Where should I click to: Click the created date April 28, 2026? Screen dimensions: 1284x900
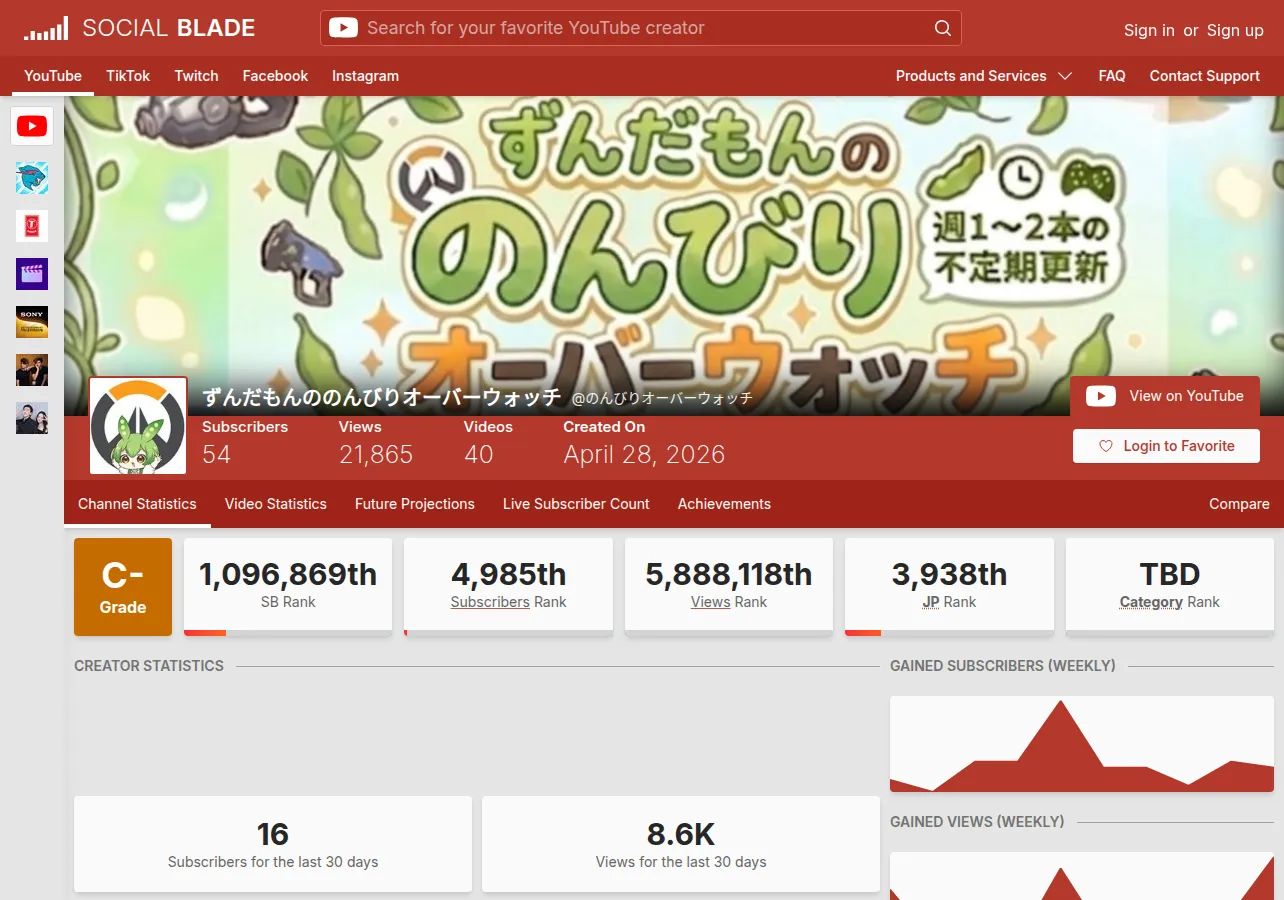coord(644,455)
